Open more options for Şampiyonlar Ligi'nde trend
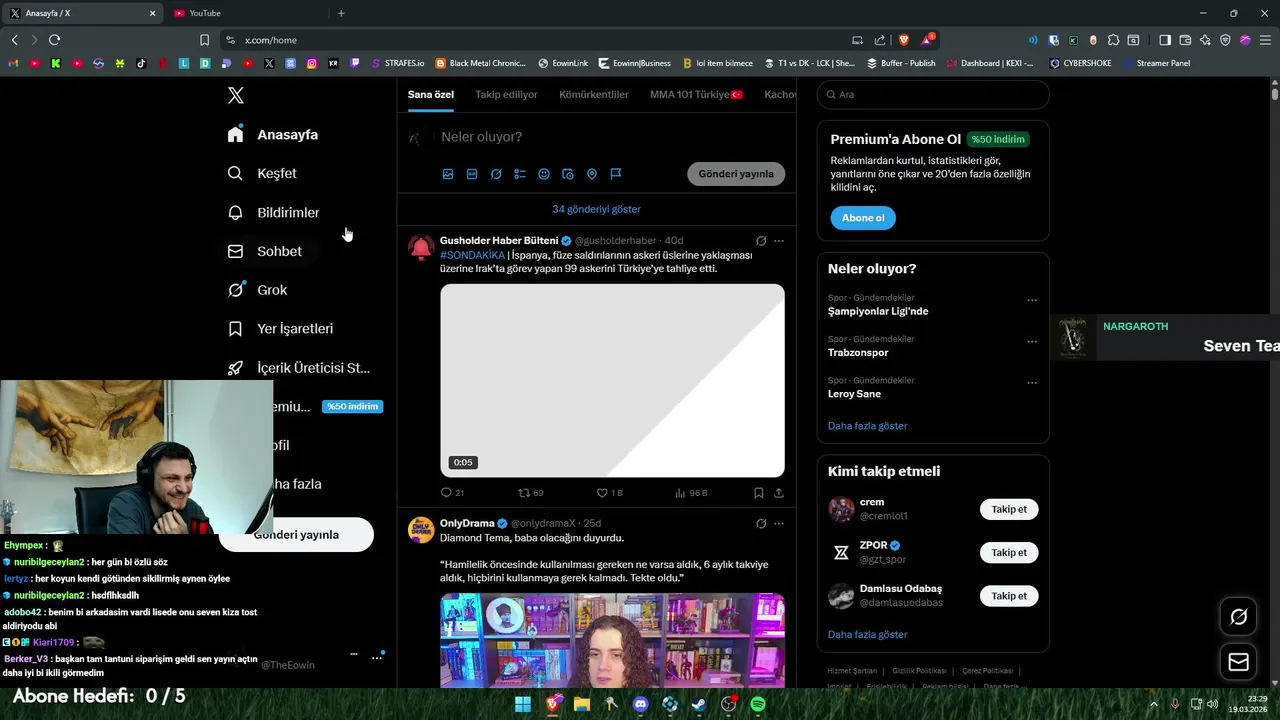 (1032, 300)
